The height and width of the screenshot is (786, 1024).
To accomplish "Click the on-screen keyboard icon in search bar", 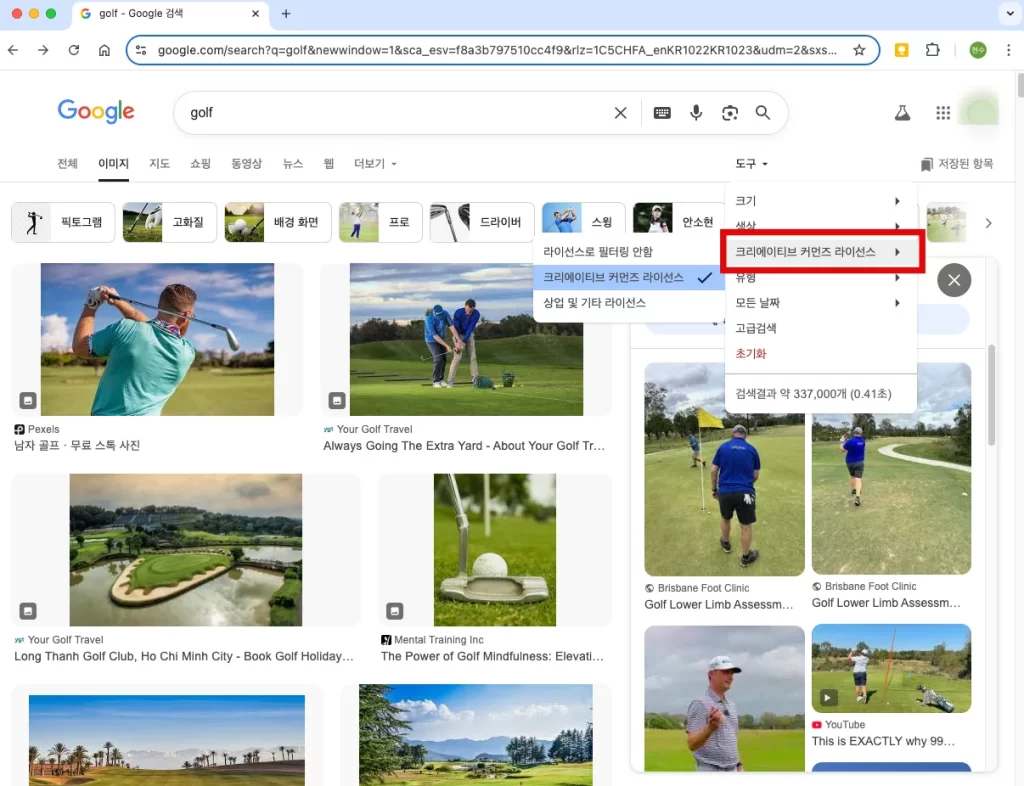I will tap(662, 113).
